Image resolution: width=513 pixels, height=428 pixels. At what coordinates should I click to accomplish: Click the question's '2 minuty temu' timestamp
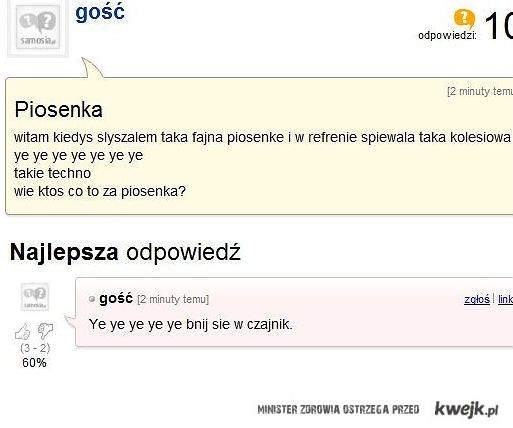(x=480, y=91)
